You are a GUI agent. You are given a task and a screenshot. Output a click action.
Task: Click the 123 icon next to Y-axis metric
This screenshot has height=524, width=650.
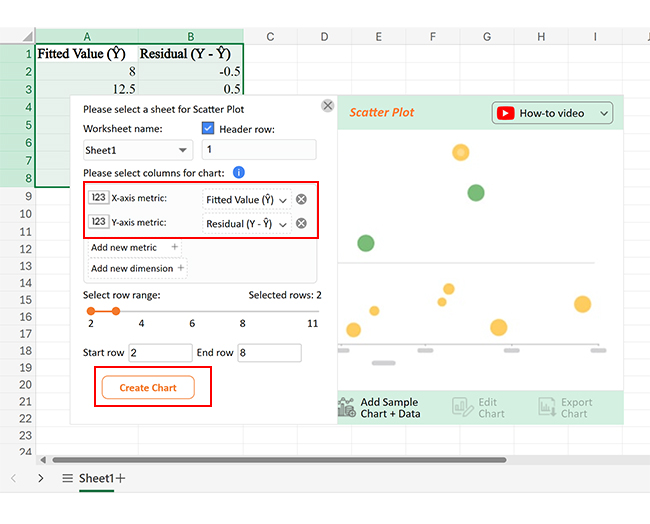tap(99, 221)
